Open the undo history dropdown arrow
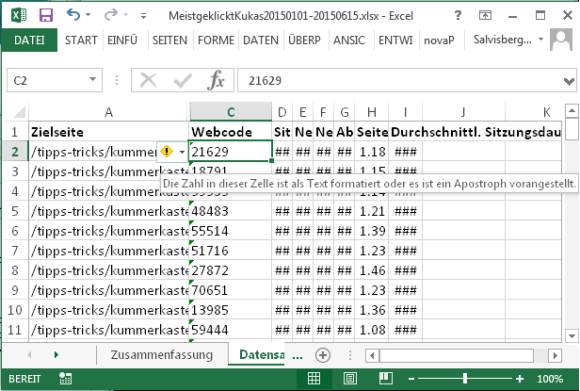Screen dimensions: 580x391 88,15
